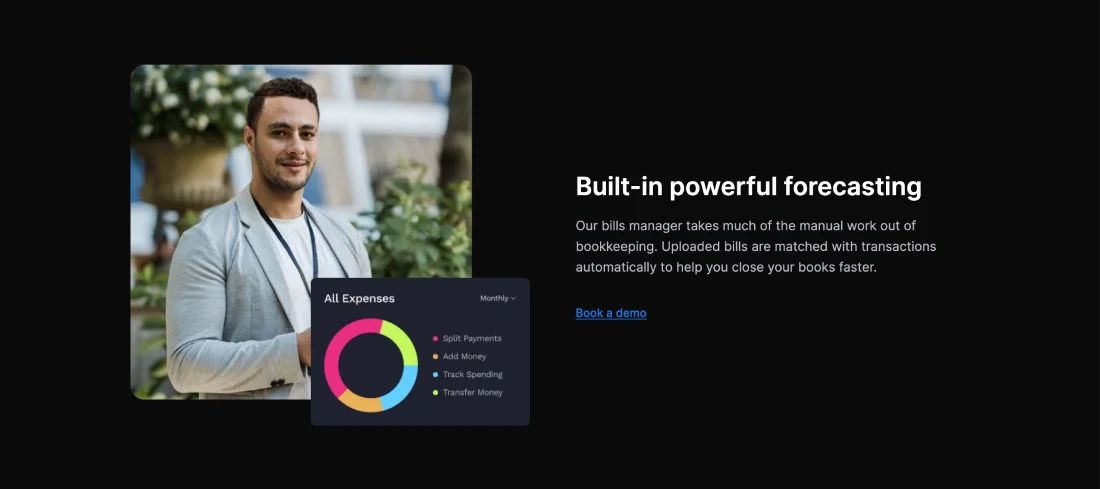This screenshot has height=489, width=1100.
Task: Click the bills manager description paragraph
Action: coord(756,247)
